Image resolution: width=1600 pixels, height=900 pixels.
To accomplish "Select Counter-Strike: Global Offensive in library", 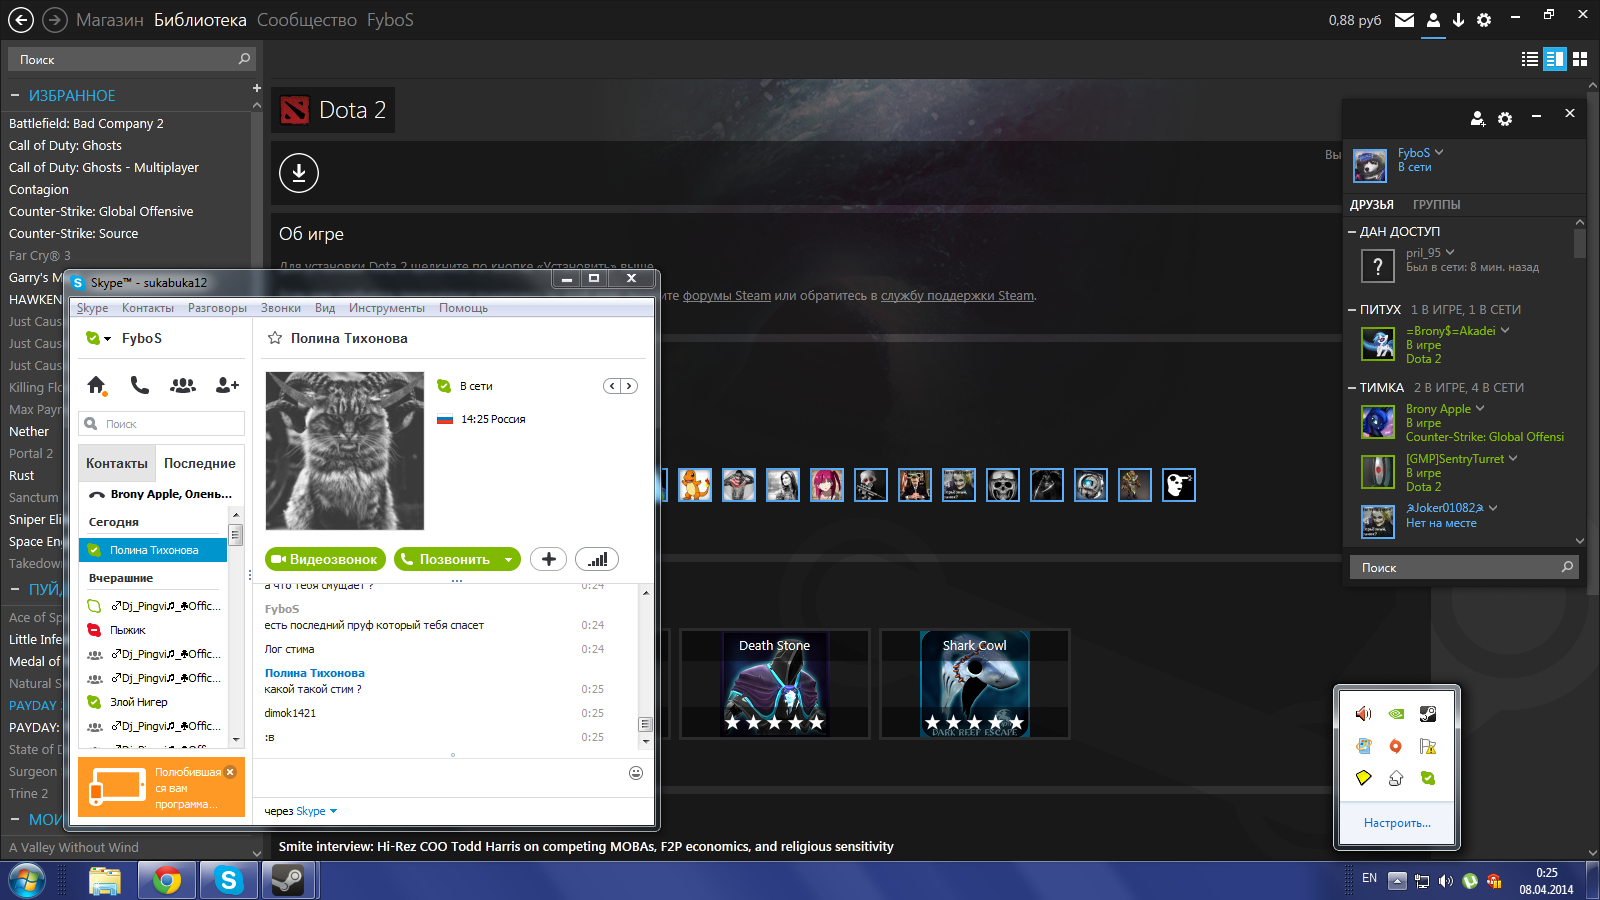I will (101, 211).
